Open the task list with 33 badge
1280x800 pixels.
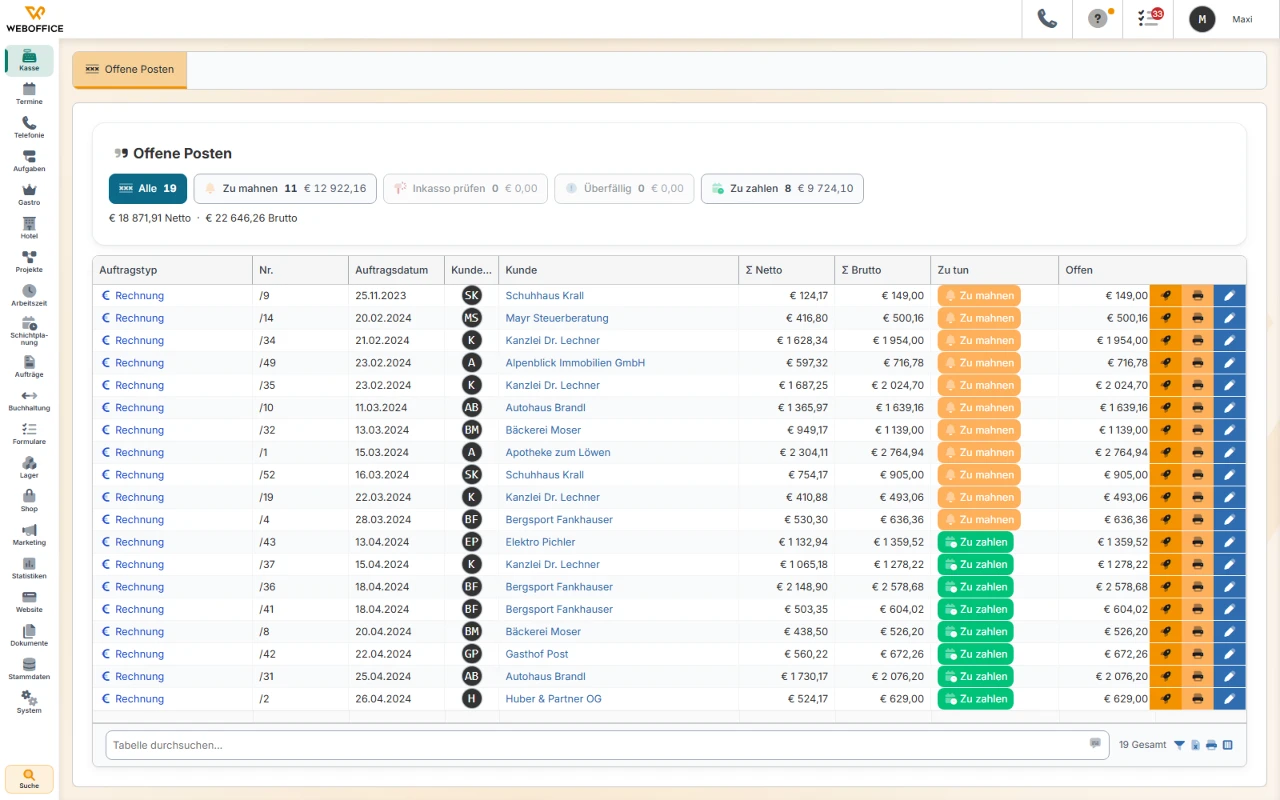pyautogui.click(x=1148, y=19)
